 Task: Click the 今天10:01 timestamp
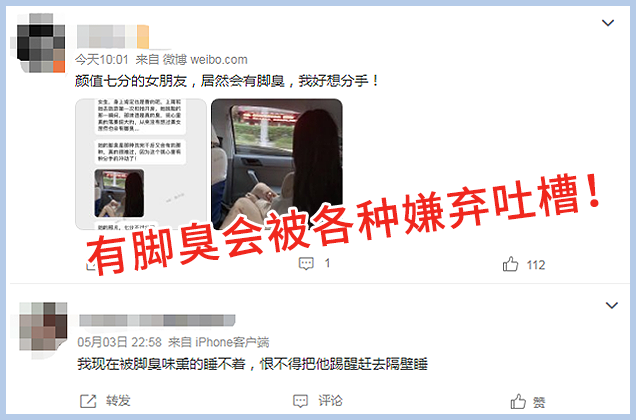[x=102, y=60]
